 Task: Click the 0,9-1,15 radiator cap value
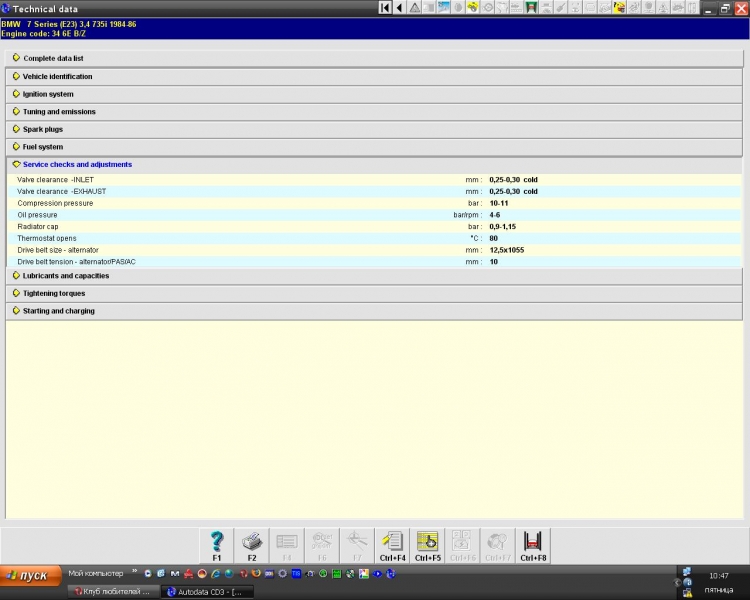click(x=502, y=227)
